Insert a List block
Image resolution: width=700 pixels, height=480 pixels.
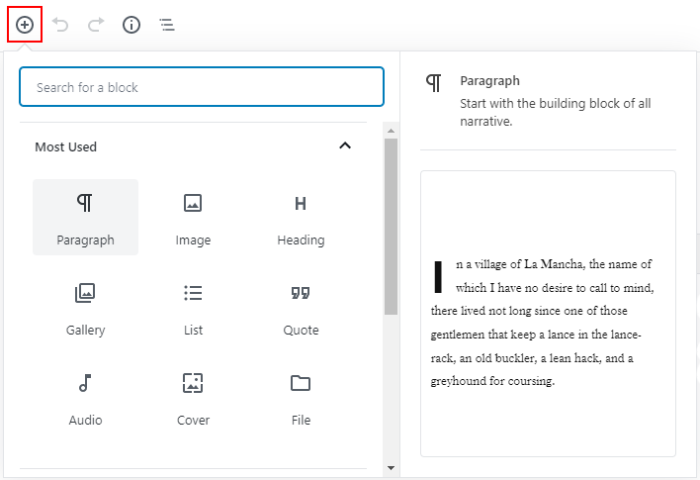pos(193,309)
